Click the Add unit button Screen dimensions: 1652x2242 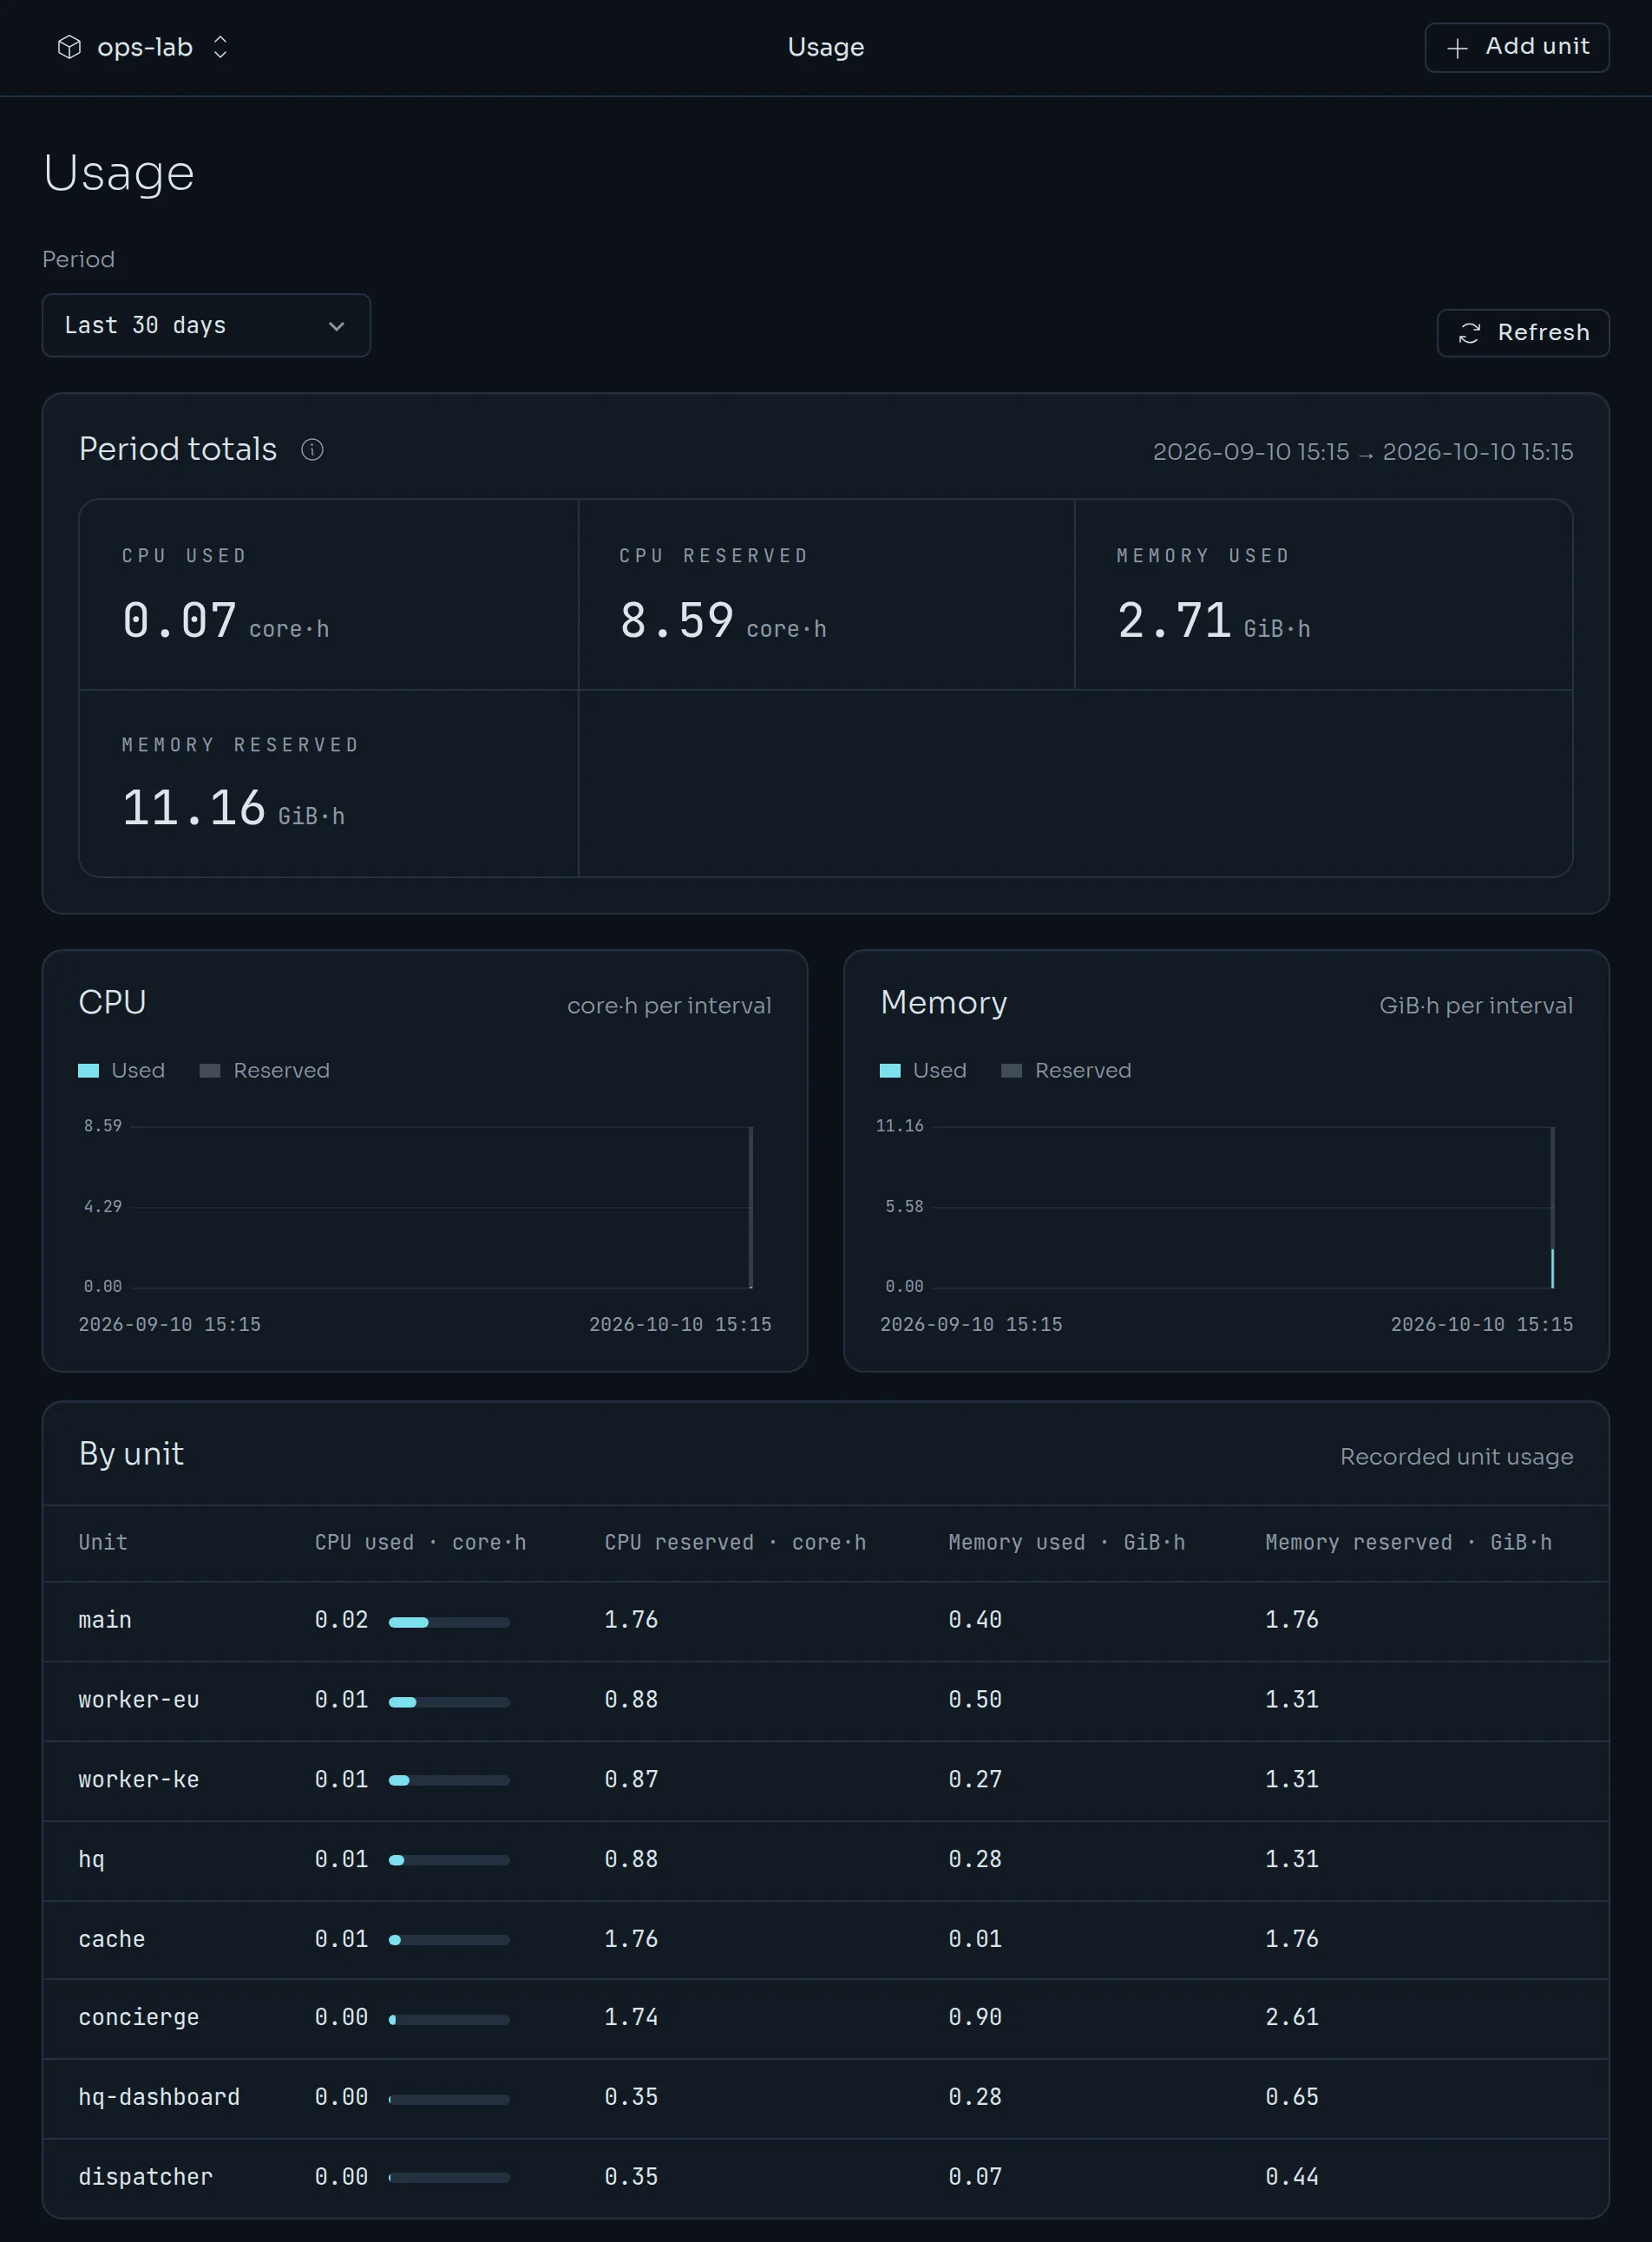tap(1516, 47)
